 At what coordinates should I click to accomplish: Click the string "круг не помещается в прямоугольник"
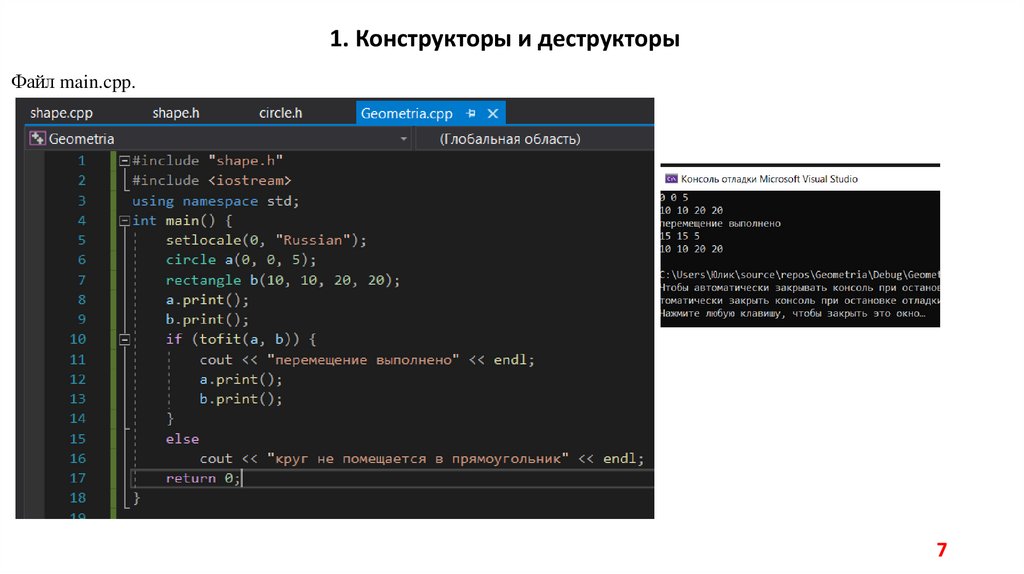point(418,458)
